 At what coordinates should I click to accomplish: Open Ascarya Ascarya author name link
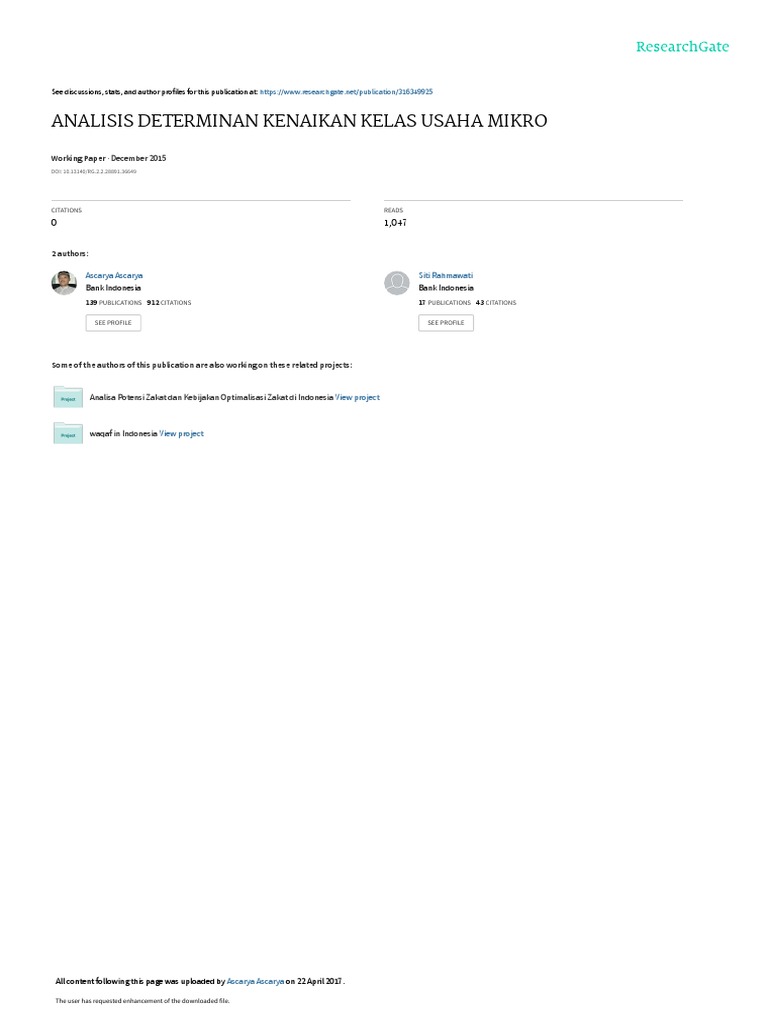click(x=114, y=276)
